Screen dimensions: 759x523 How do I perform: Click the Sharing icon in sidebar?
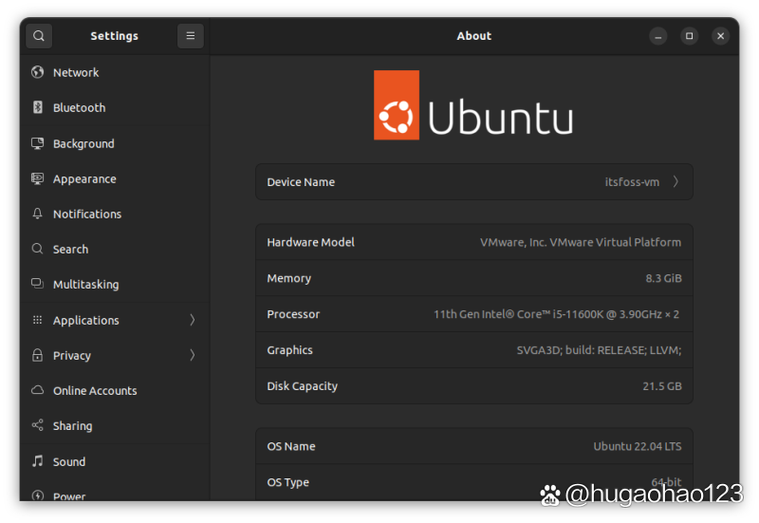click(x=37, y=425)
